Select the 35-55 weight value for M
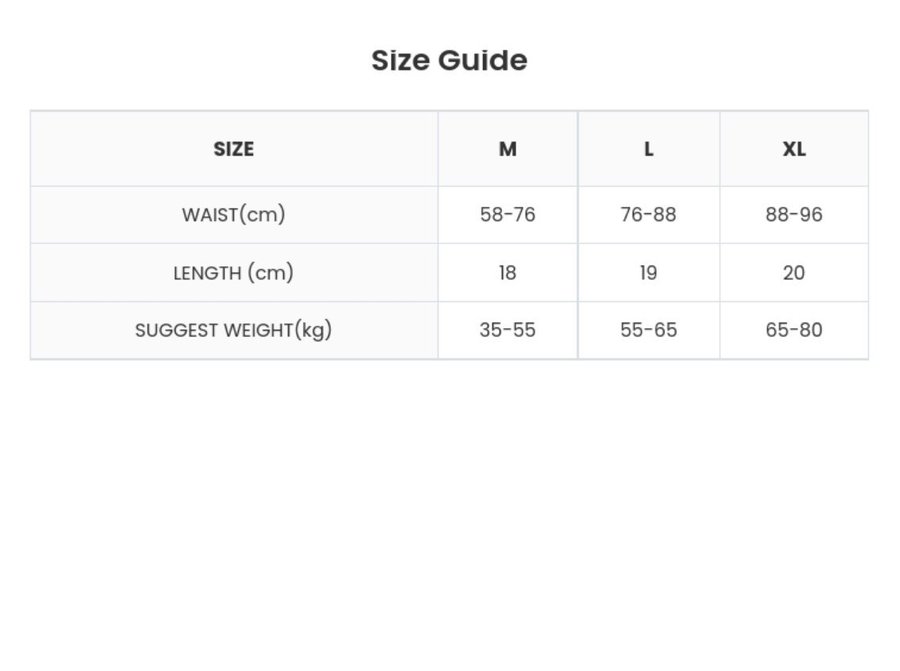900x671 pixels. tap(508, 330)
